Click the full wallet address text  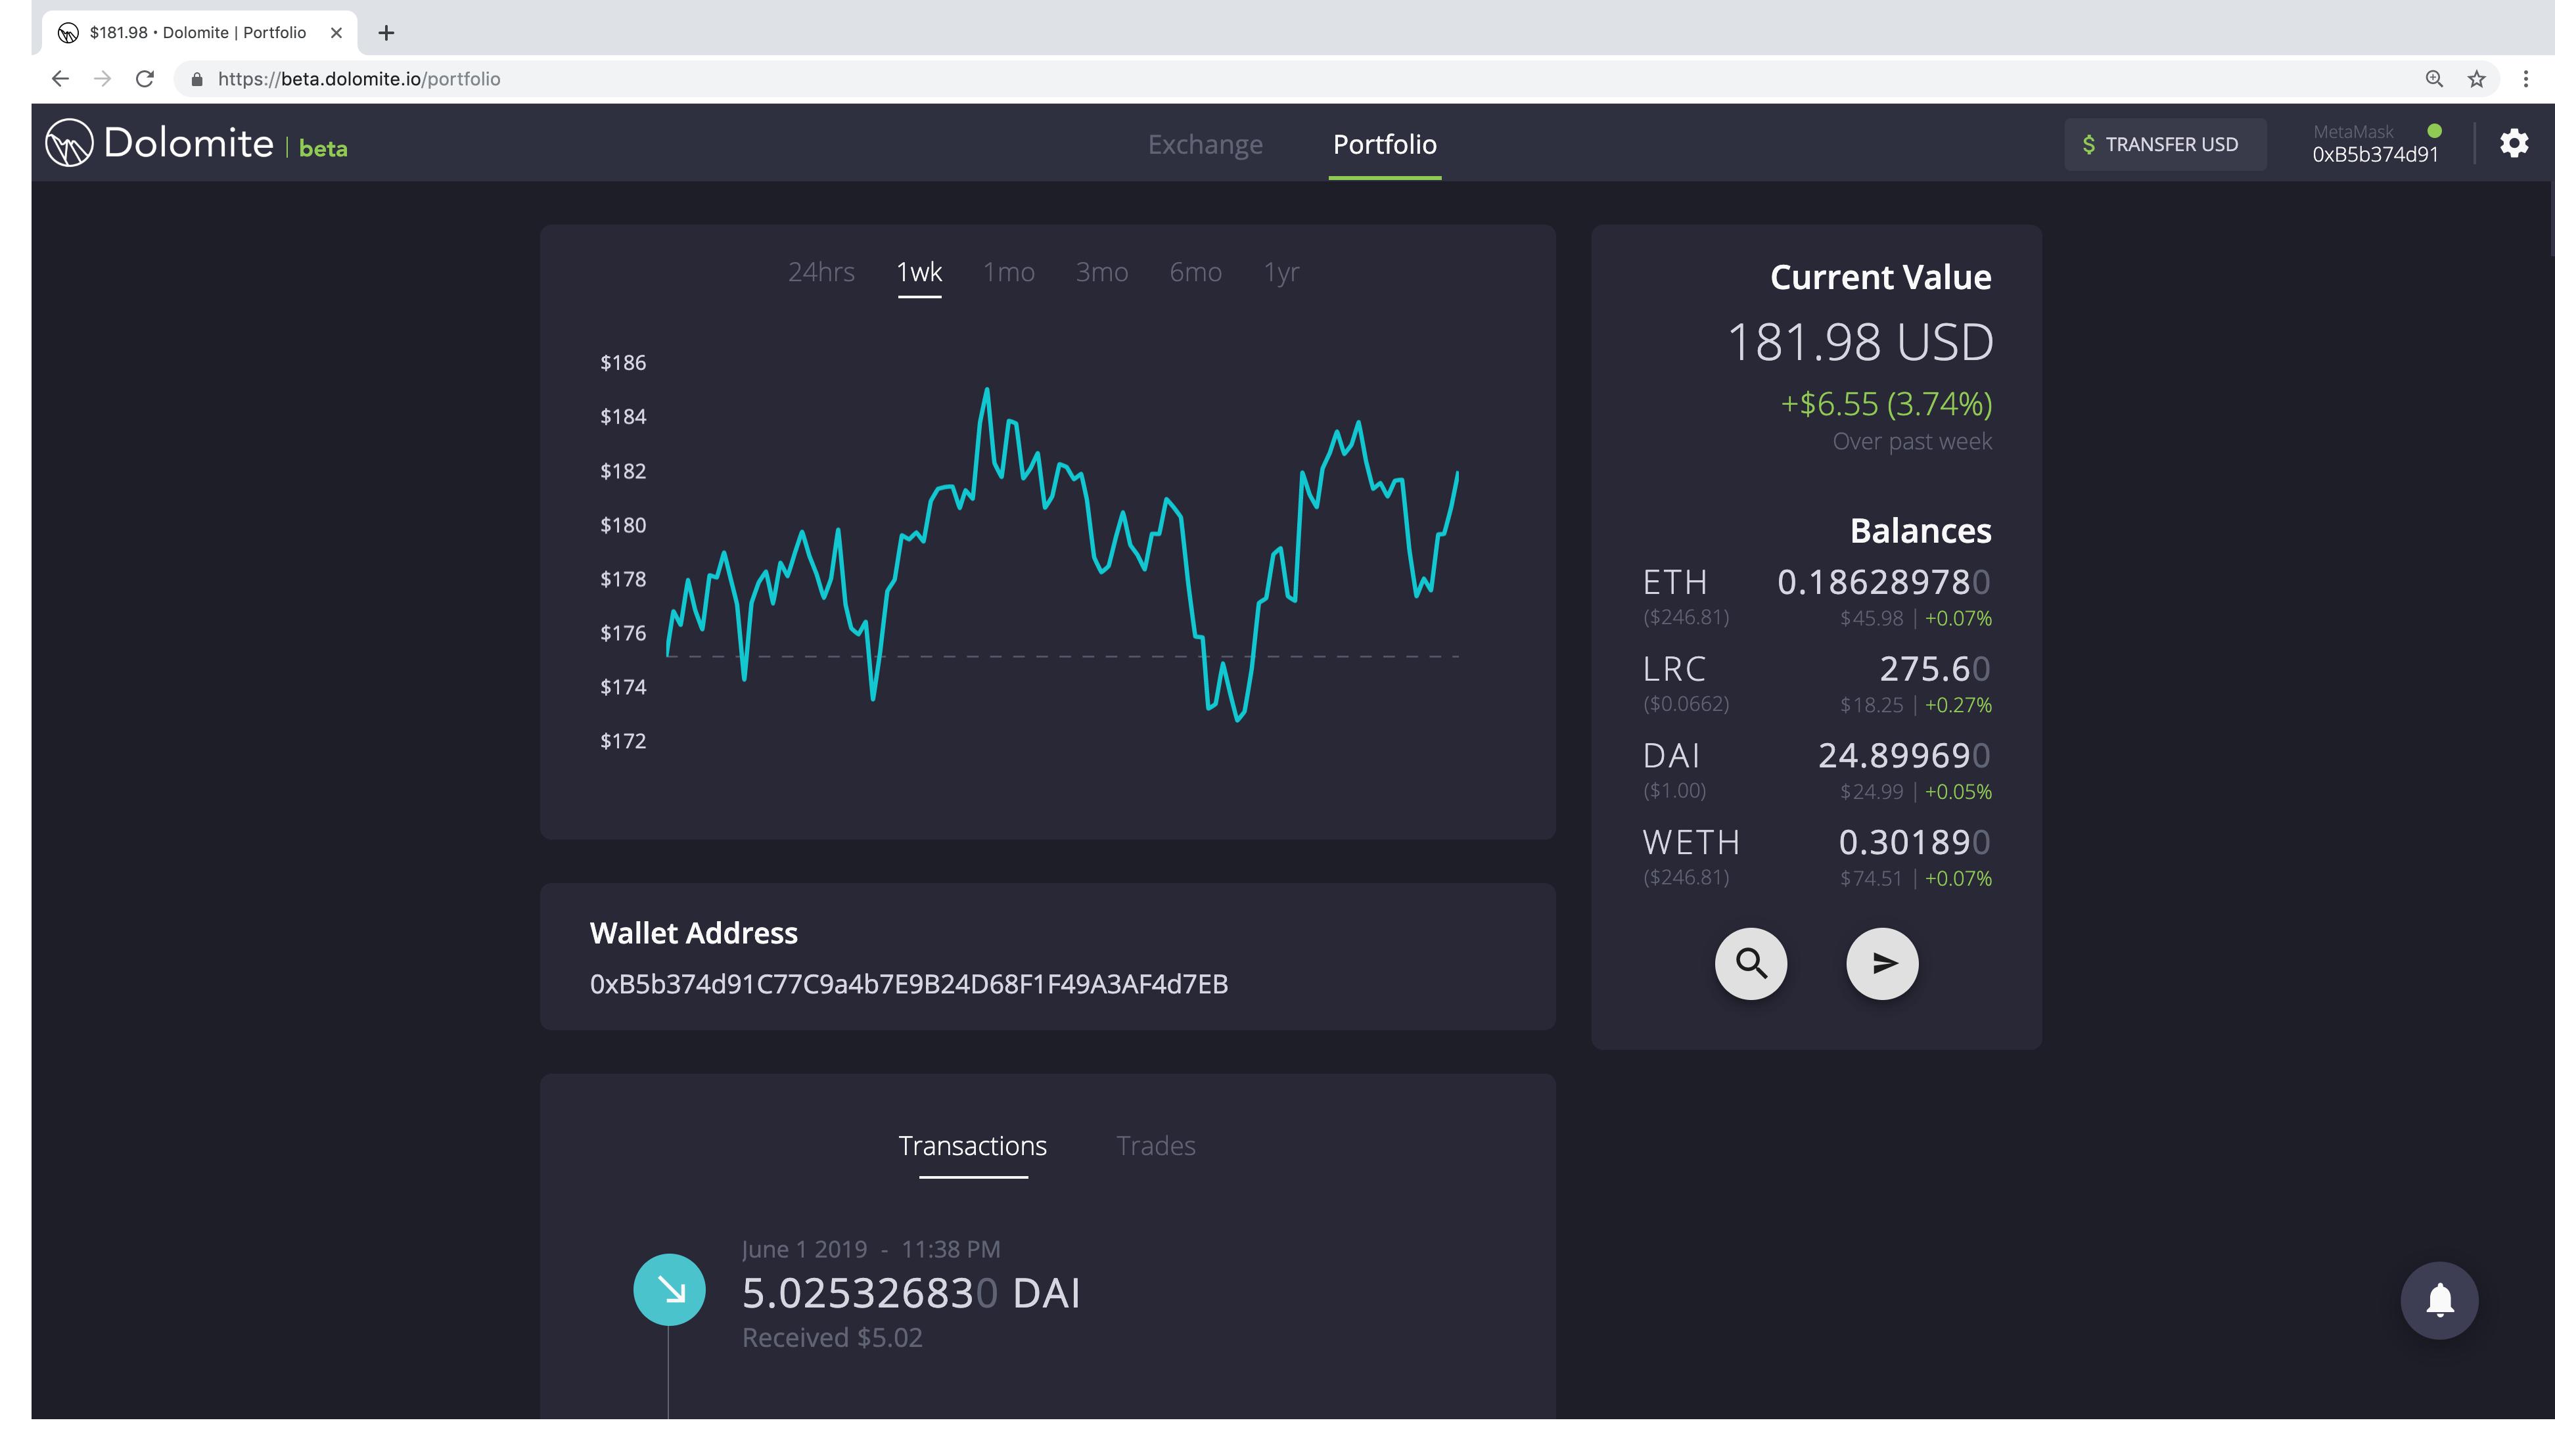click(x=908, y=984)
